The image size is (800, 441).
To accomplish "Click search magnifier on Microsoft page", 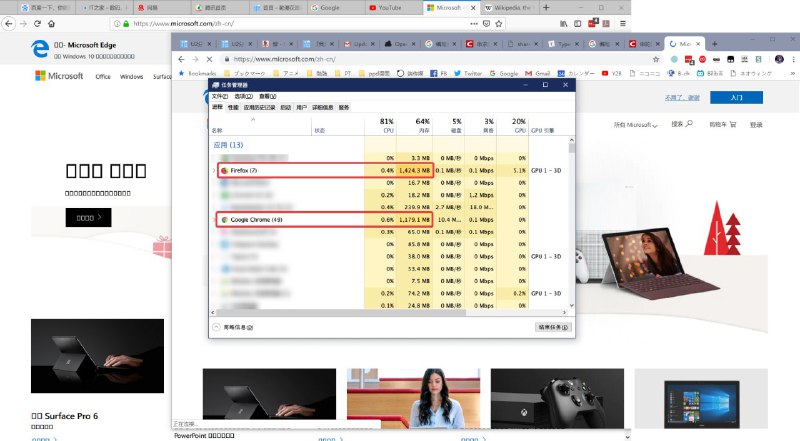I will [x=689, y=124].
